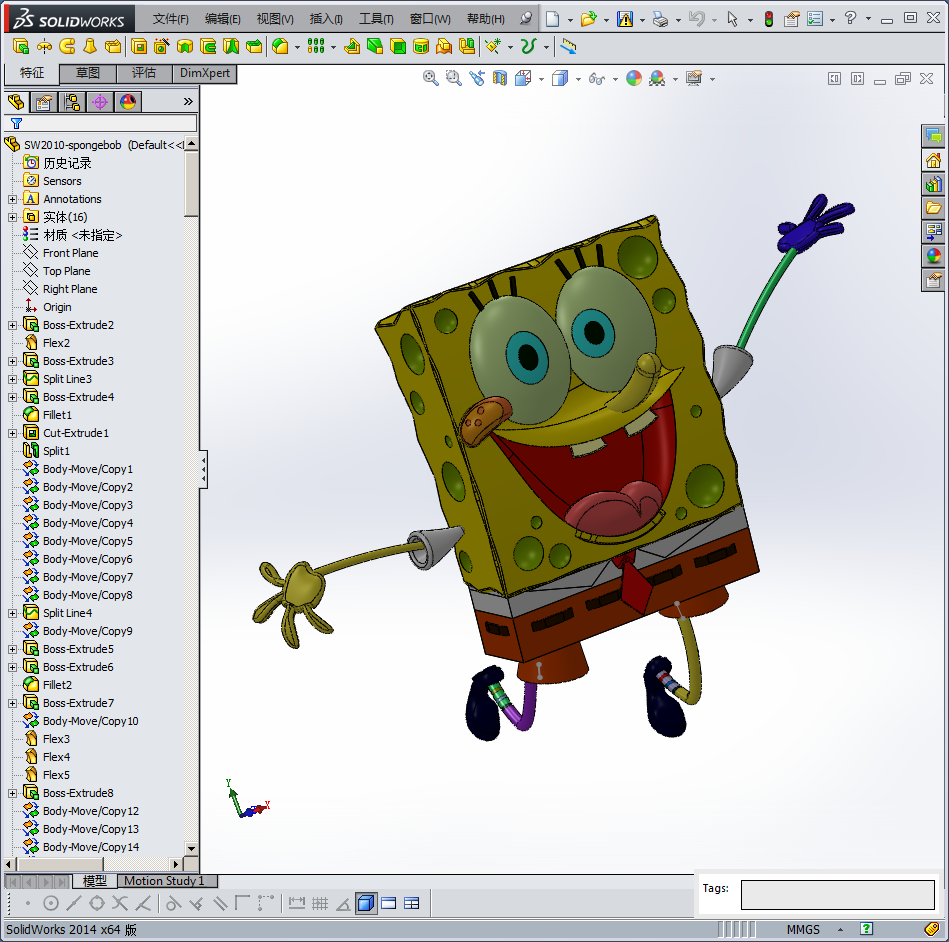Click the Print icon
Viewport: 949px width, 942px height.
(660, 19)
